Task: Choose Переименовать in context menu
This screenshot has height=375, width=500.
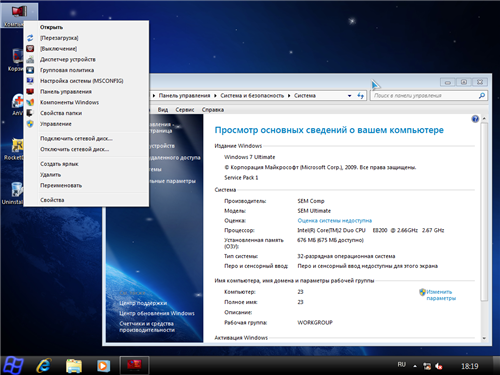Action: [x=61, y=185]
